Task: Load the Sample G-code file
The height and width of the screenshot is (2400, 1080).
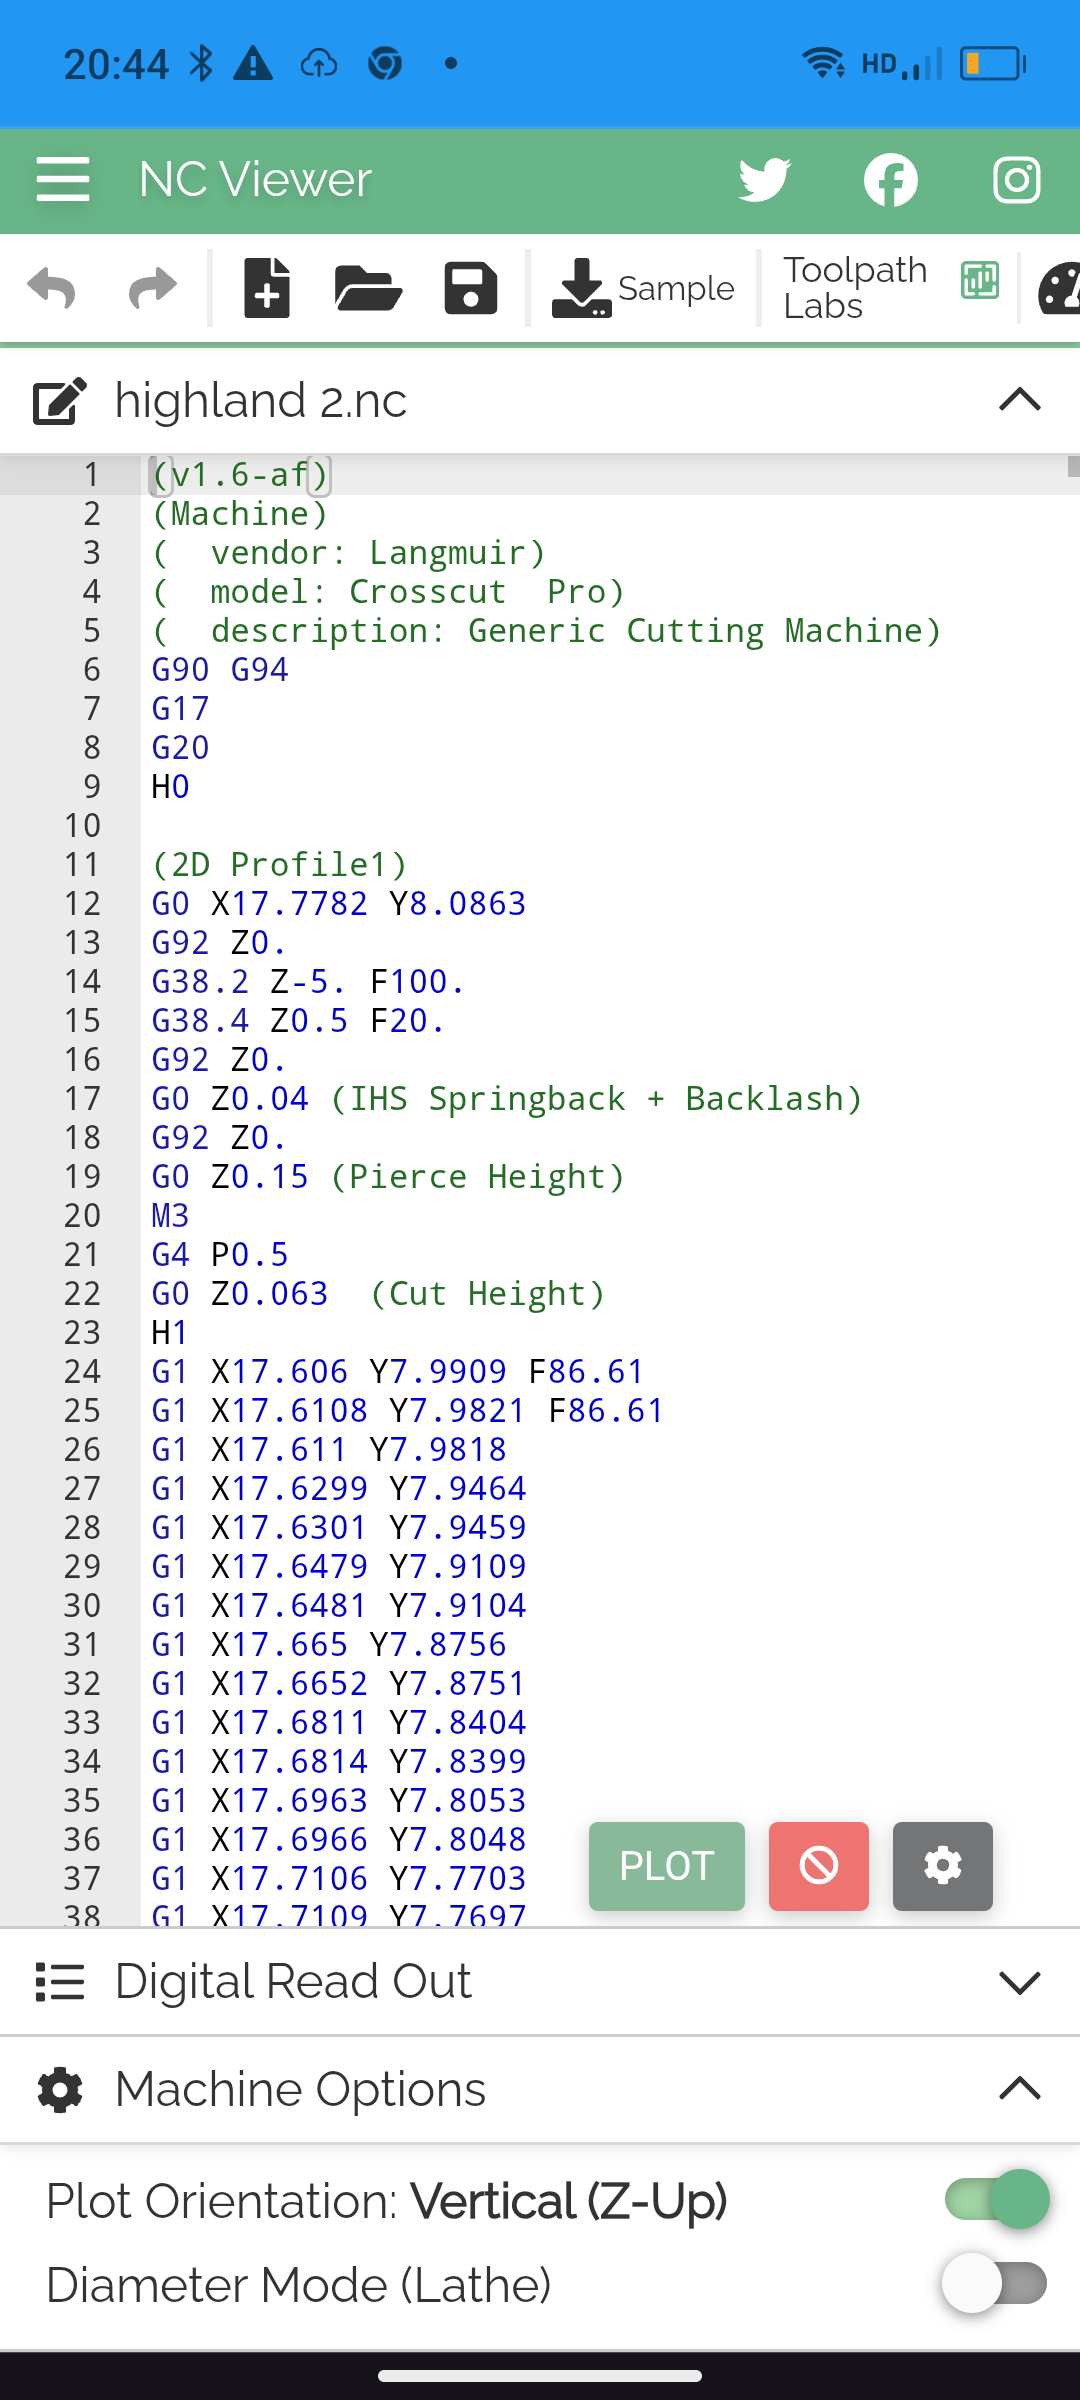Action: point(643,289)
